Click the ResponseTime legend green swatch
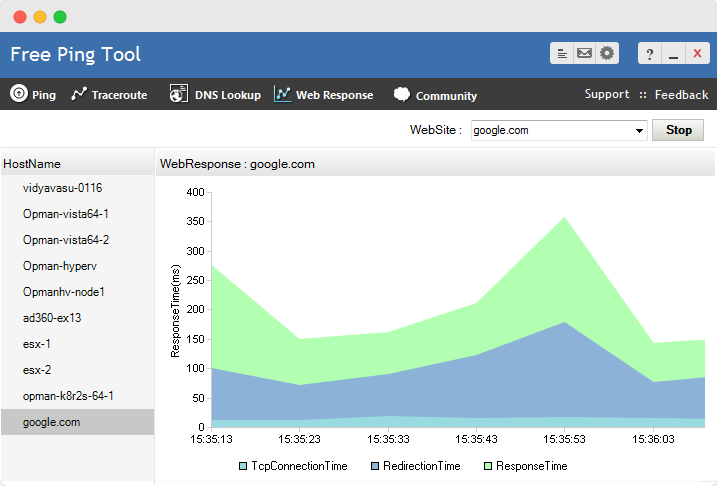Viewport: 717px width, 486px height. click(488, 466)
